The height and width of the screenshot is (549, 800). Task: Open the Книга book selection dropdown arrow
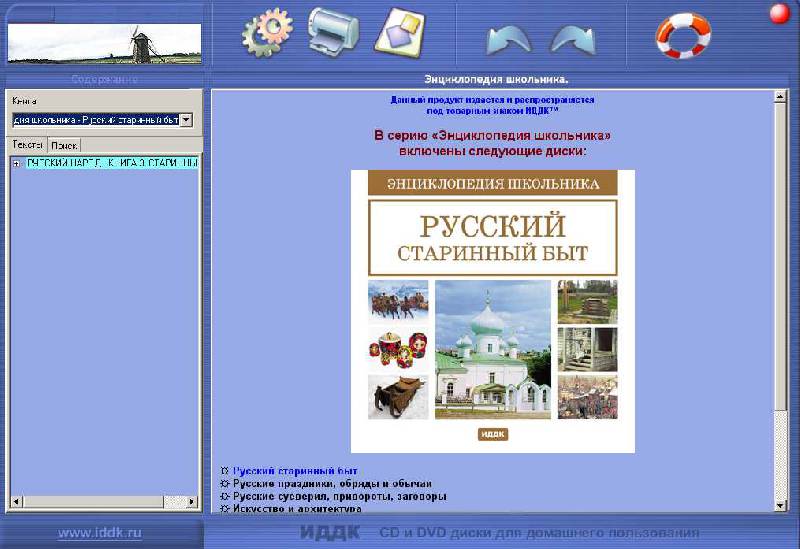(186, 119)
